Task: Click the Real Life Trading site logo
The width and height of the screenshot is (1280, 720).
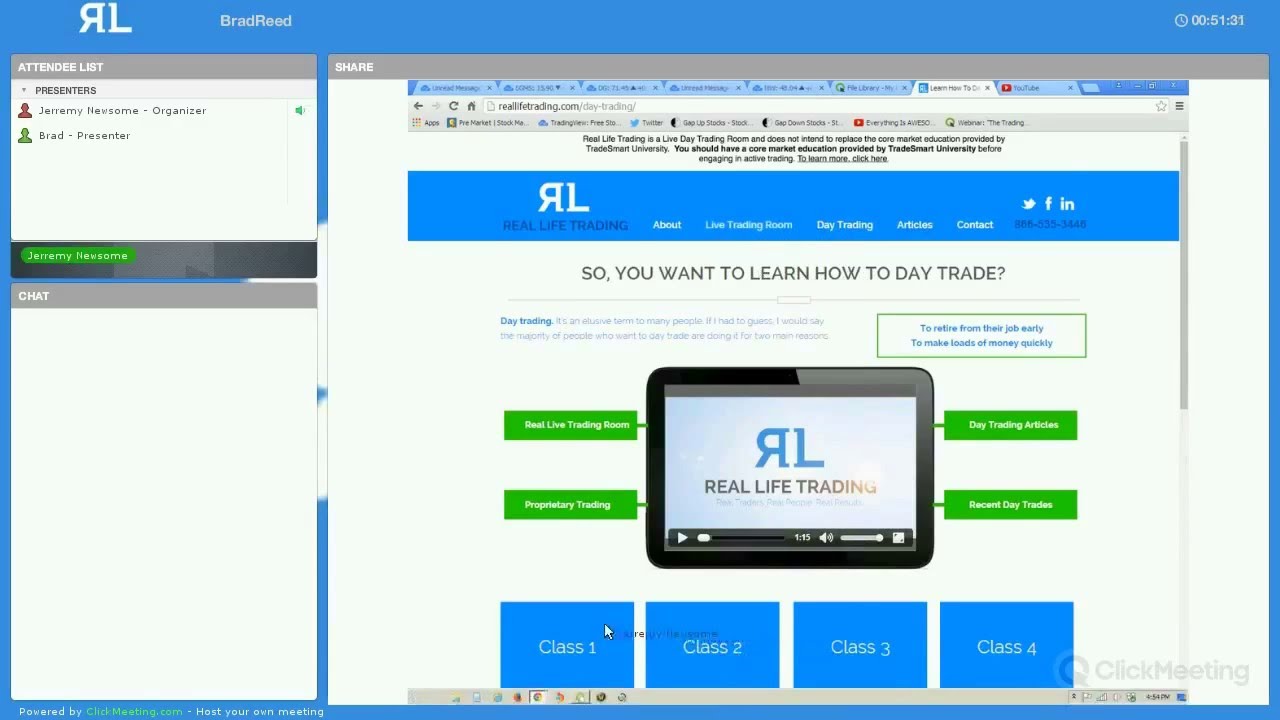Action: pyautogui.click(x=564, y=207)
